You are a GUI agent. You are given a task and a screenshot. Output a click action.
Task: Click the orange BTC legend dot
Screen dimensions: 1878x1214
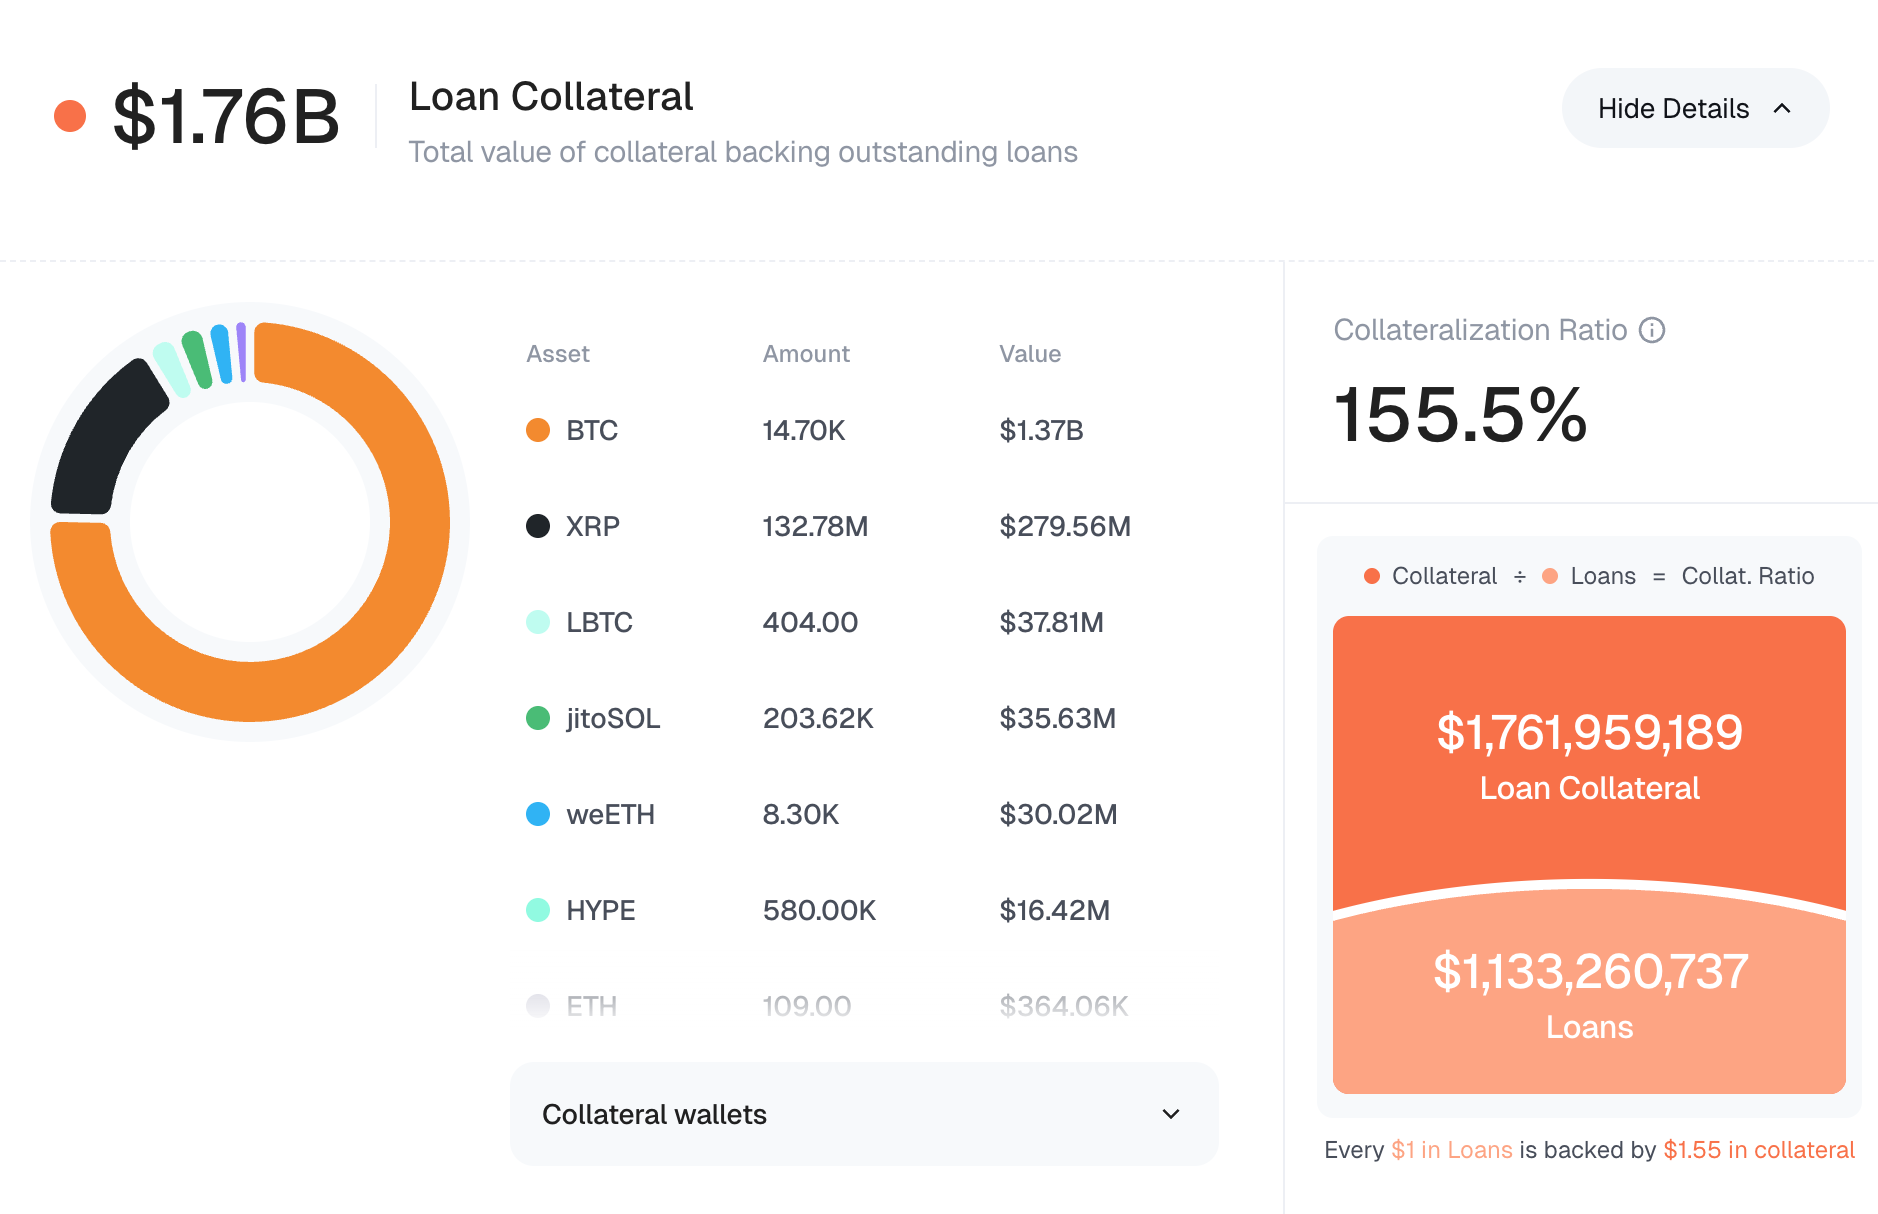click(538, 430)
